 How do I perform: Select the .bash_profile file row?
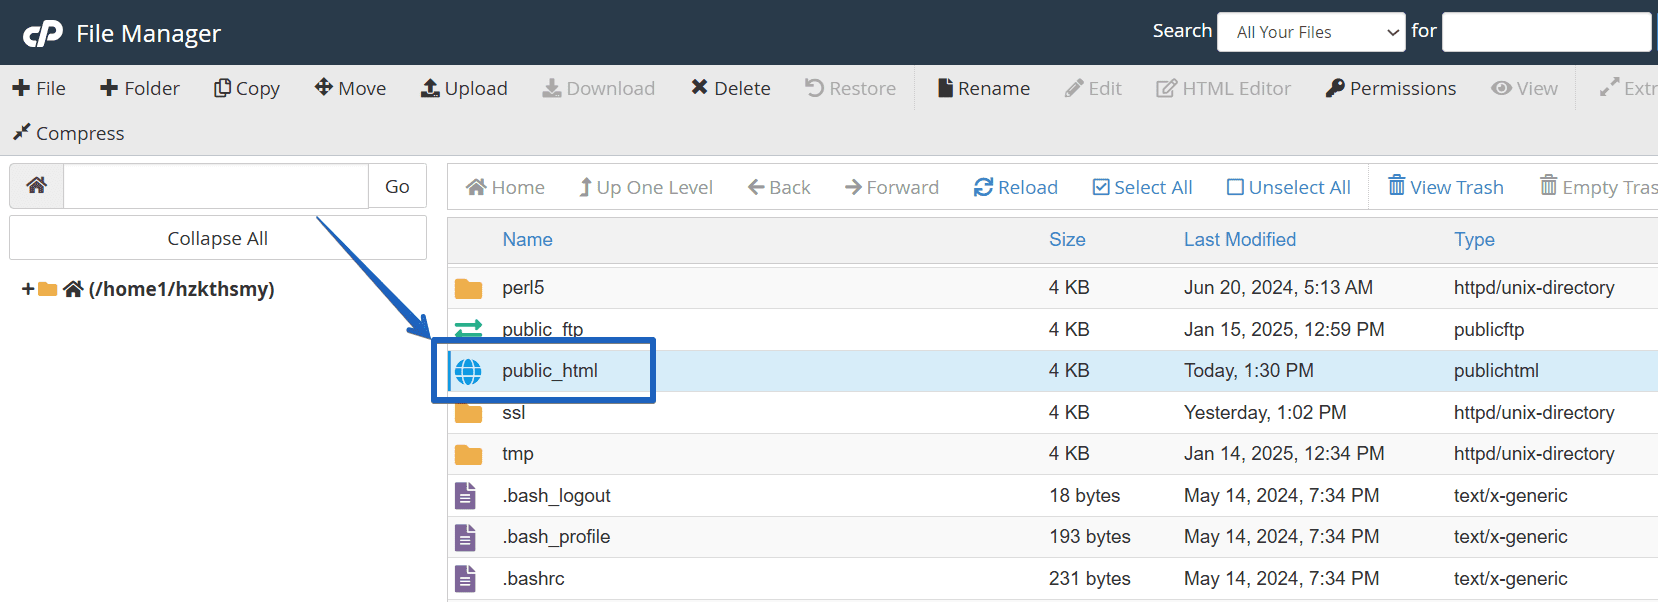[556, 537]
